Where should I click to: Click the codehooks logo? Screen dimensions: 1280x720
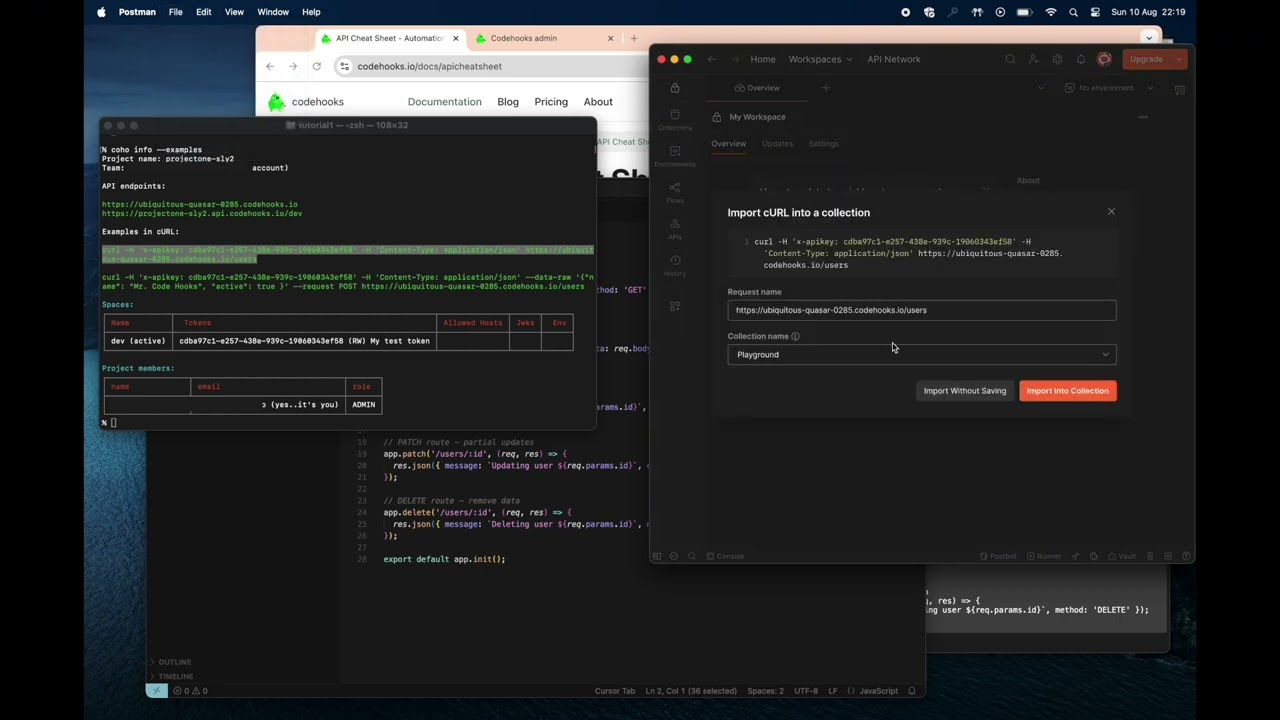305,102
